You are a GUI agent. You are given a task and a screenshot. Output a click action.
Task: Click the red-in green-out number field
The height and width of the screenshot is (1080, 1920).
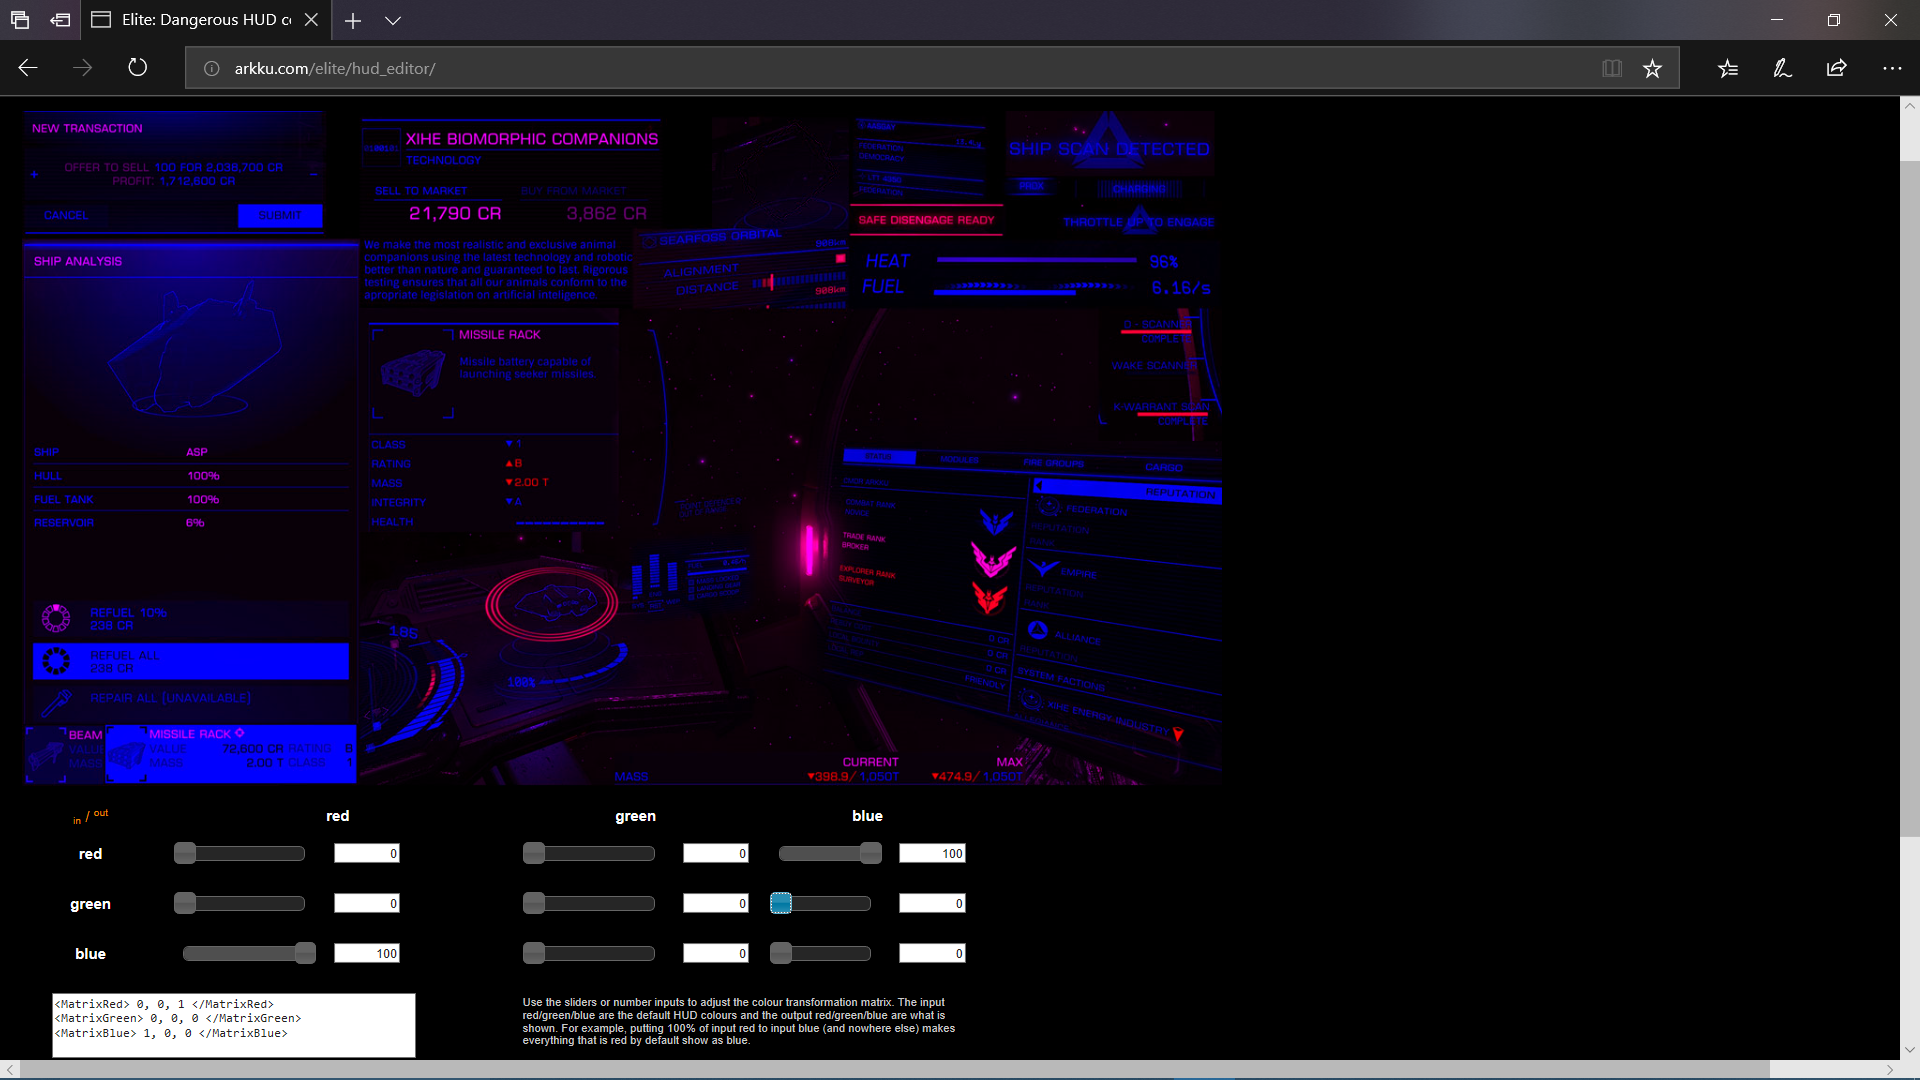(x=716, y=853)
